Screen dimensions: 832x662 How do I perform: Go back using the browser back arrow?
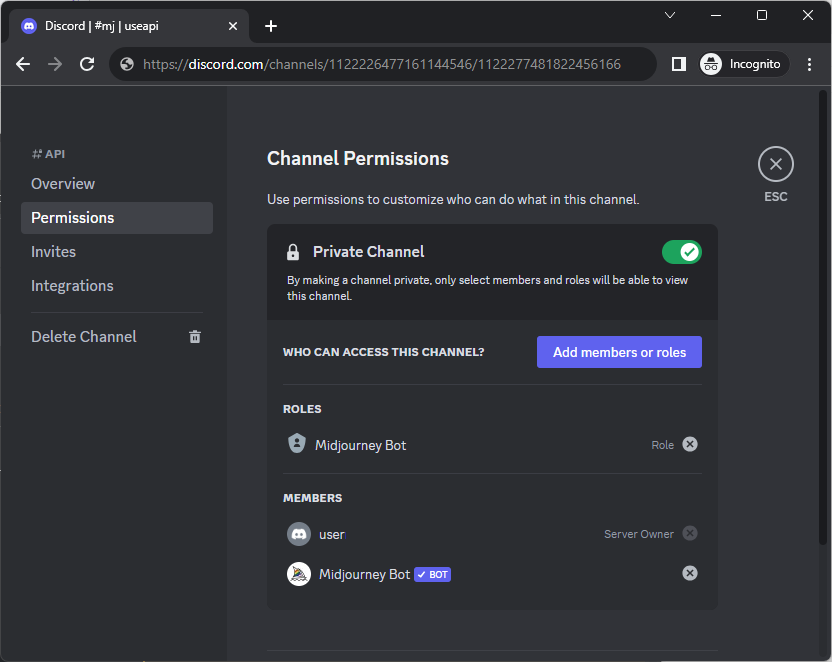coord(23,64)
